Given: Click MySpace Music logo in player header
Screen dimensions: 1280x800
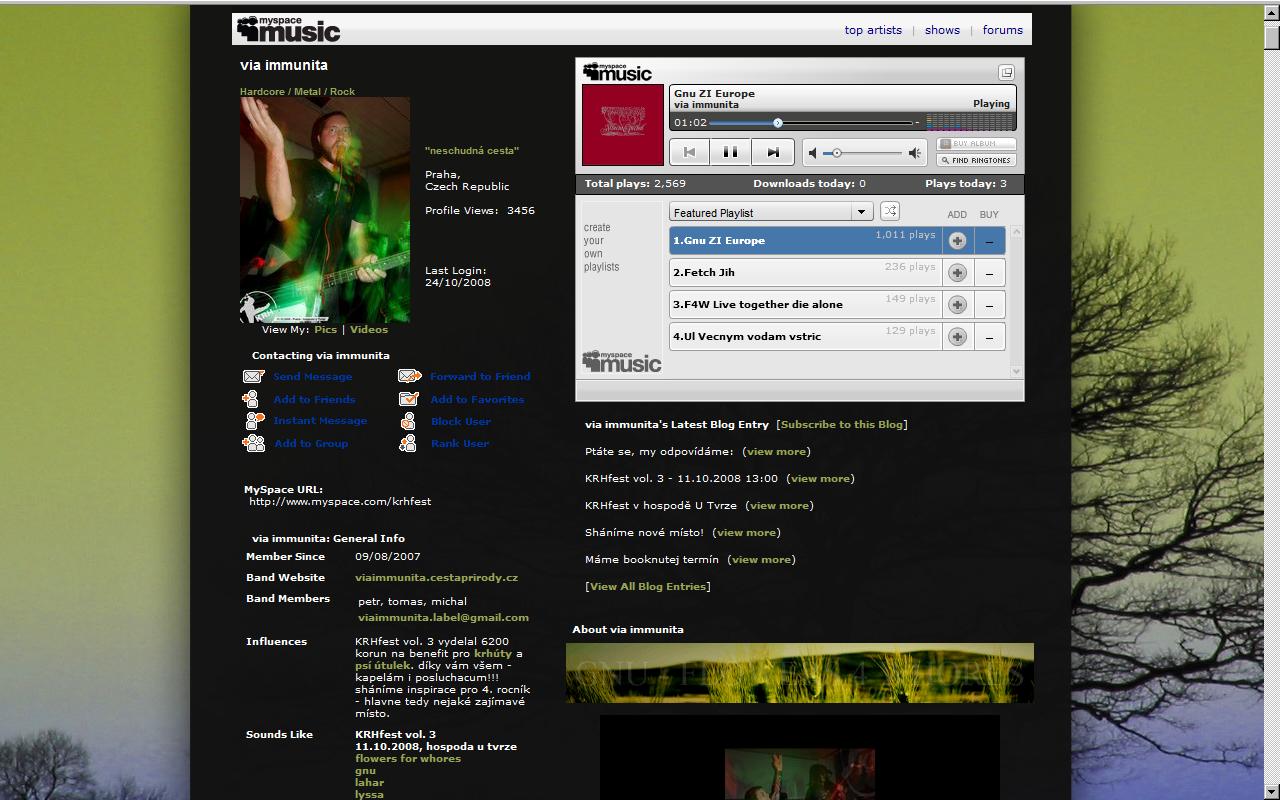Looking at the screenshot, I should 617,72.
